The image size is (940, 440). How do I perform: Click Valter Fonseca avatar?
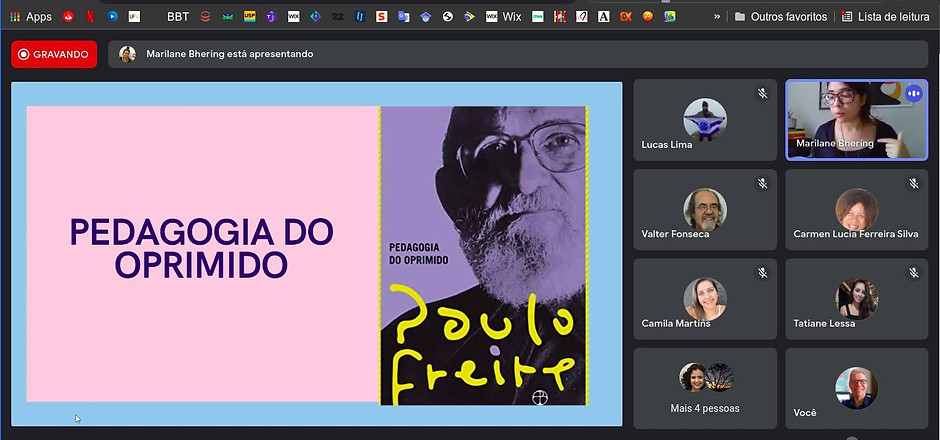pyautogui.click(x=705, y=209)
